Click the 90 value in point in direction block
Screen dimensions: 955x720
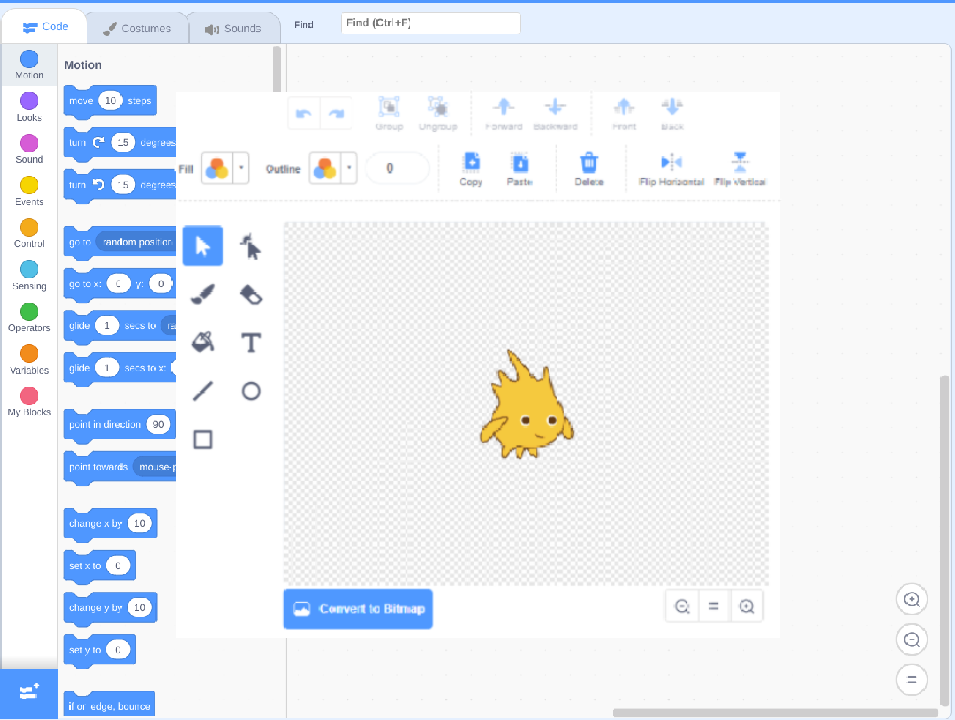(158, 425)
